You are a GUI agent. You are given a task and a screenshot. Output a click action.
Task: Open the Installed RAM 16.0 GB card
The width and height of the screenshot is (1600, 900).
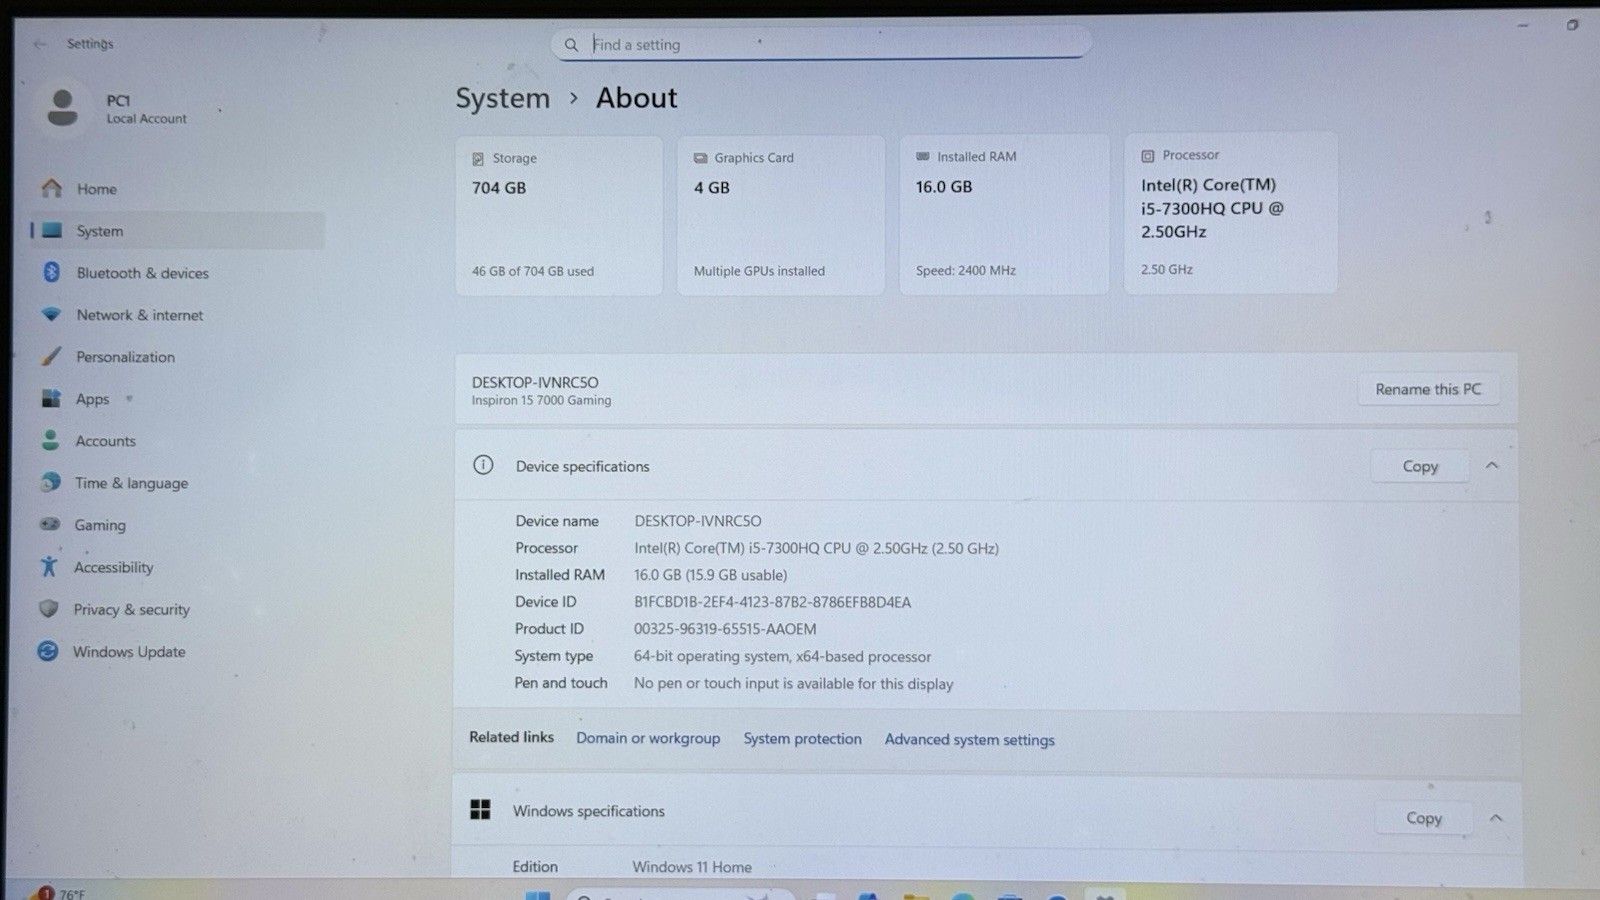pyautogui.click(x=1004, y=214)
